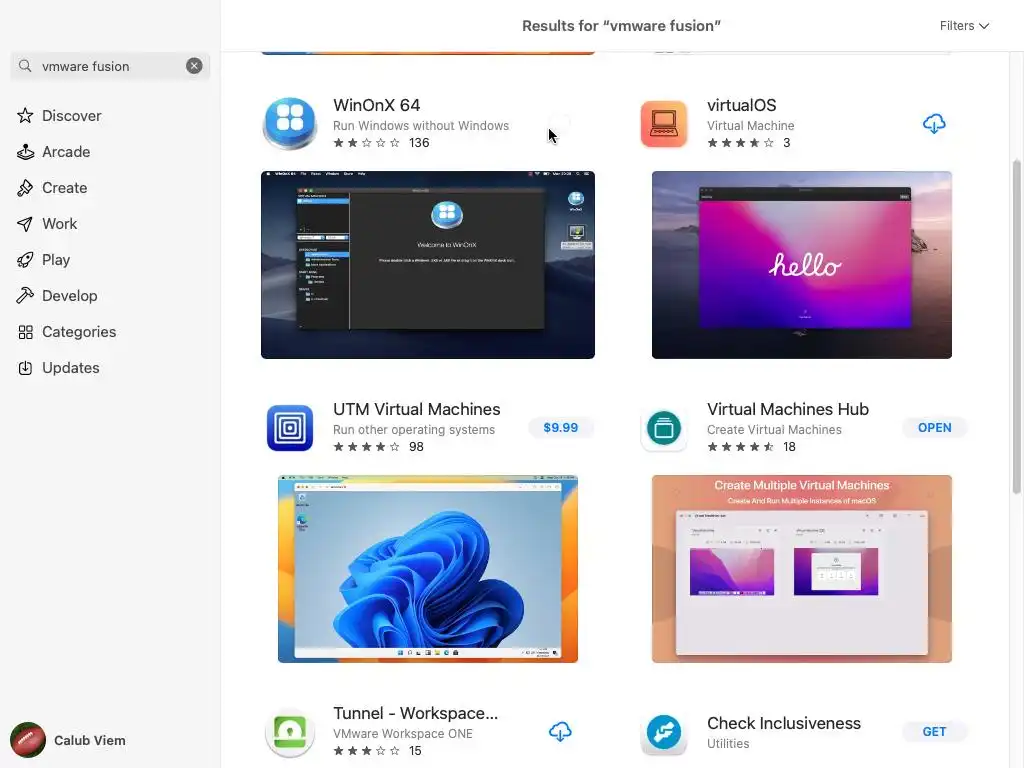Open the Calub Viem account profile
Viewport: 1024px width, 768px height.
pyautogui.click(x=68, y=740)
